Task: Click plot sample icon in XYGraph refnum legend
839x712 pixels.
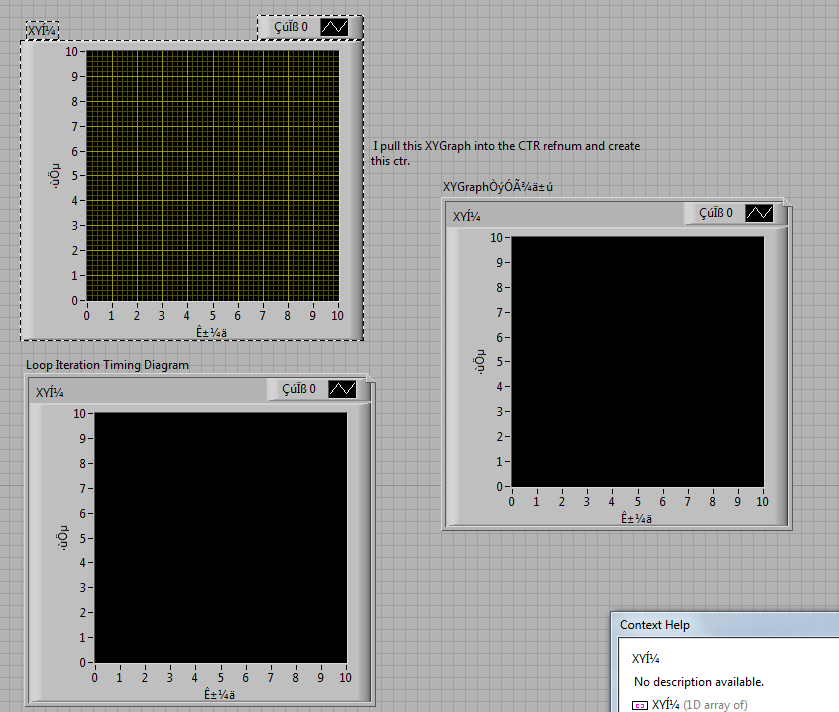Action: [x=760, y=213]
